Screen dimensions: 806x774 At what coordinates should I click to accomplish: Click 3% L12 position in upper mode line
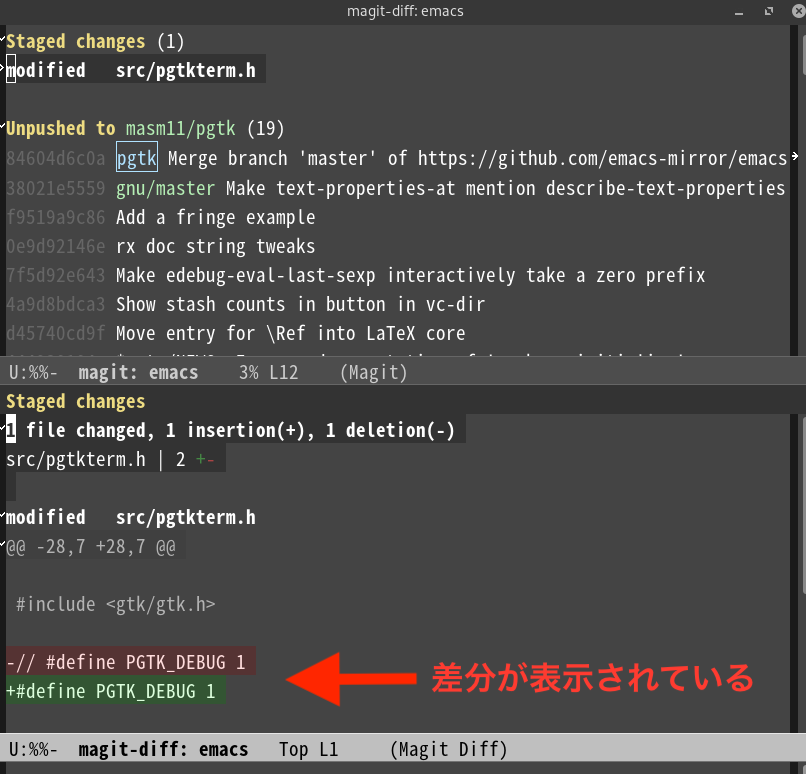click(268, 372)
